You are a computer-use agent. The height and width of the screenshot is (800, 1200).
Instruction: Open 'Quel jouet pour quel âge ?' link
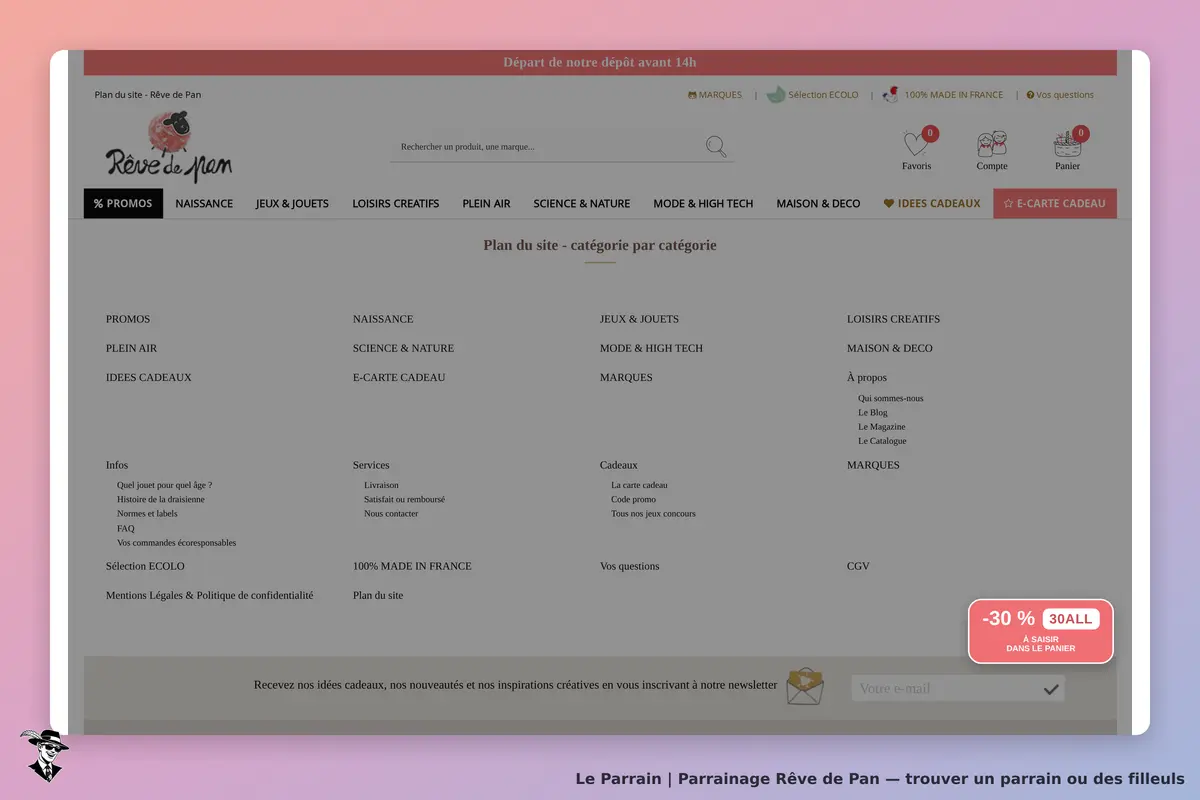[x=165, y=485]
